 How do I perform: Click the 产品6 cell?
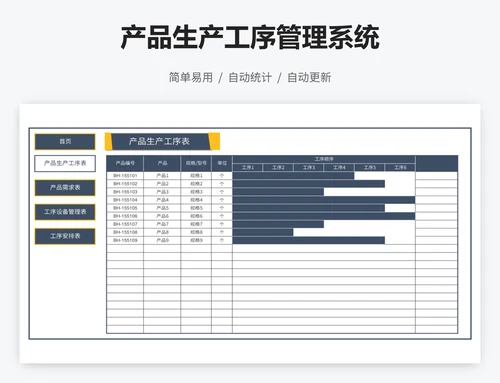pos(162,216)
